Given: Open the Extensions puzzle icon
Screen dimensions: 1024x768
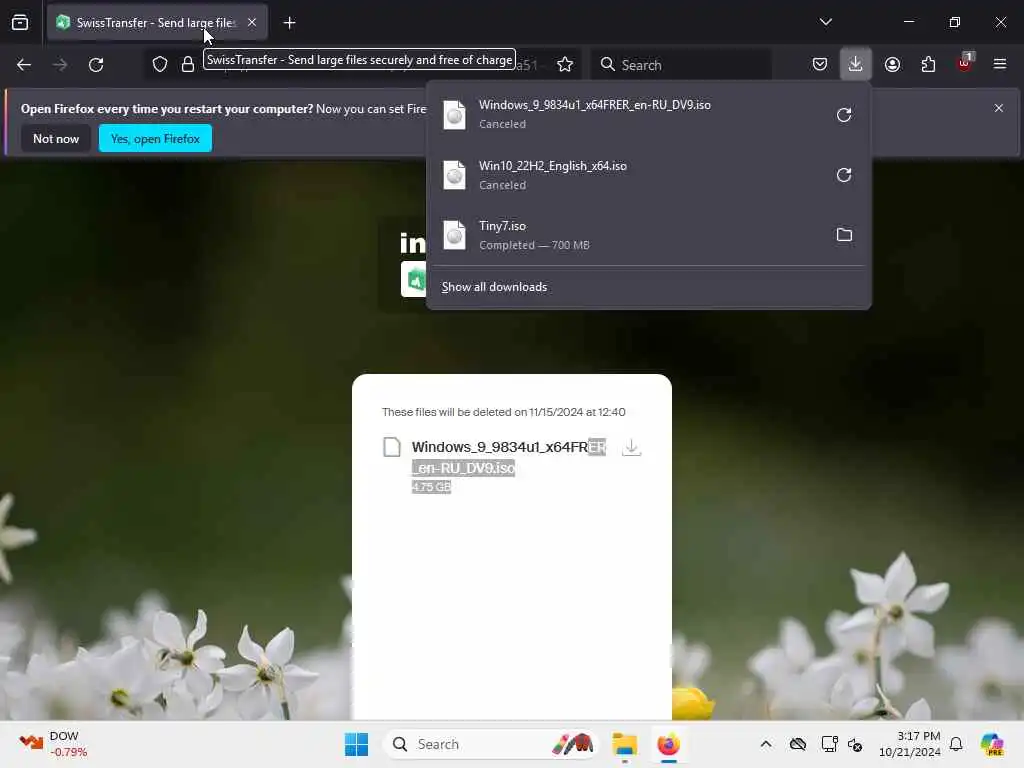Looking at the screenshot, I should 928,64.
